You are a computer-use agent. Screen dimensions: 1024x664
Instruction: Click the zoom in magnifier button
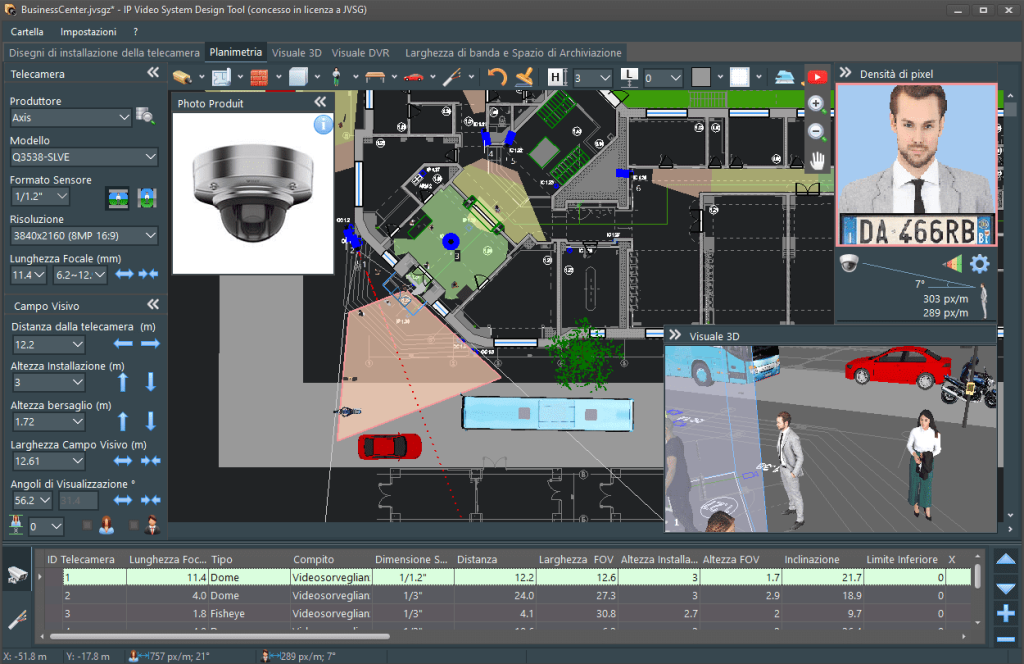[816, 103]
